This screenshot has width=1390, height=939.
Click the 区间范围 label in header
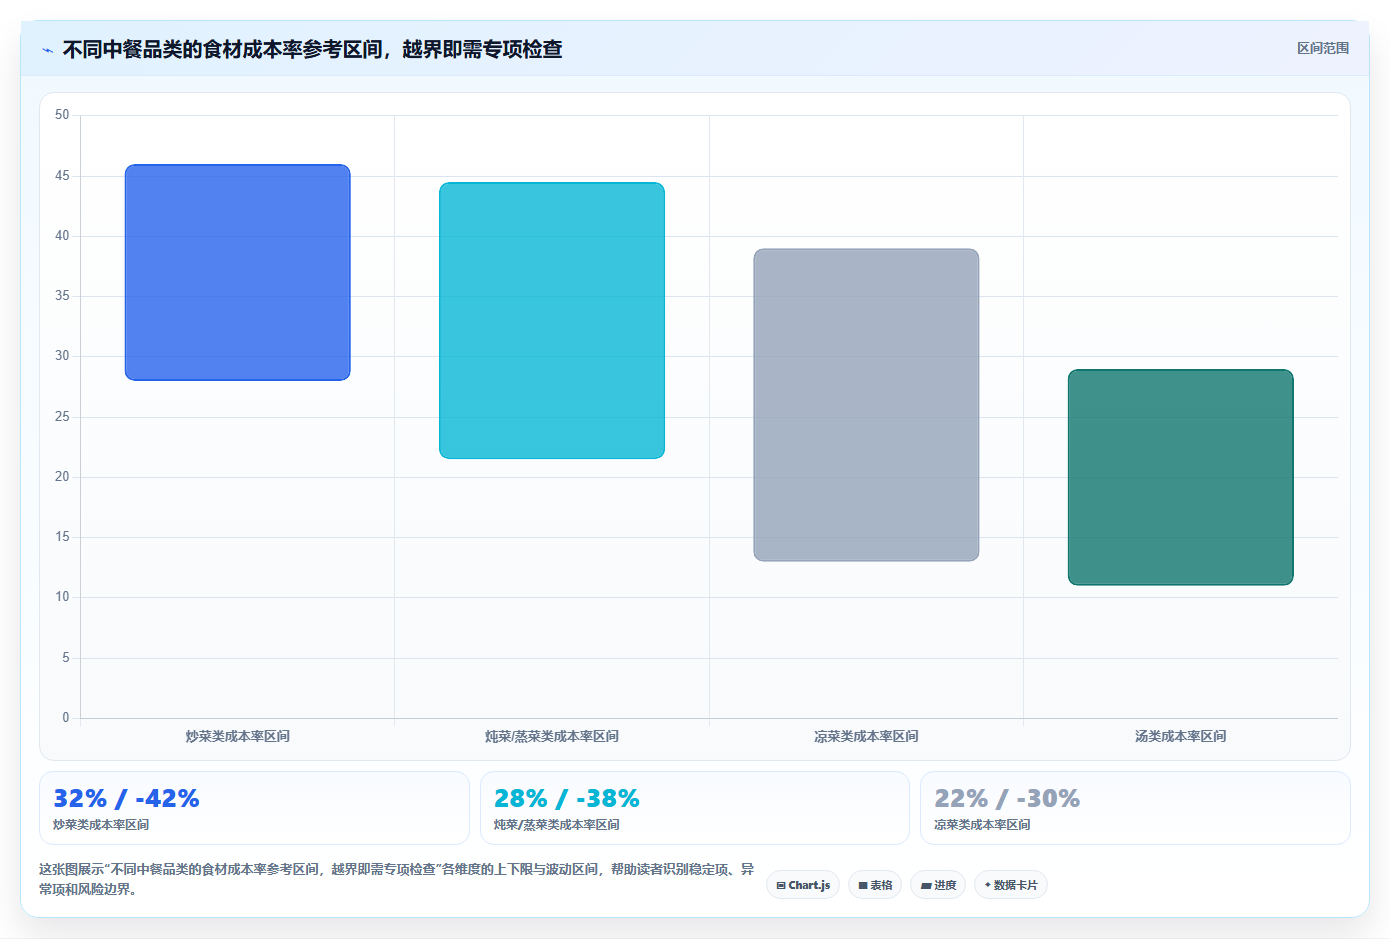1322,48
